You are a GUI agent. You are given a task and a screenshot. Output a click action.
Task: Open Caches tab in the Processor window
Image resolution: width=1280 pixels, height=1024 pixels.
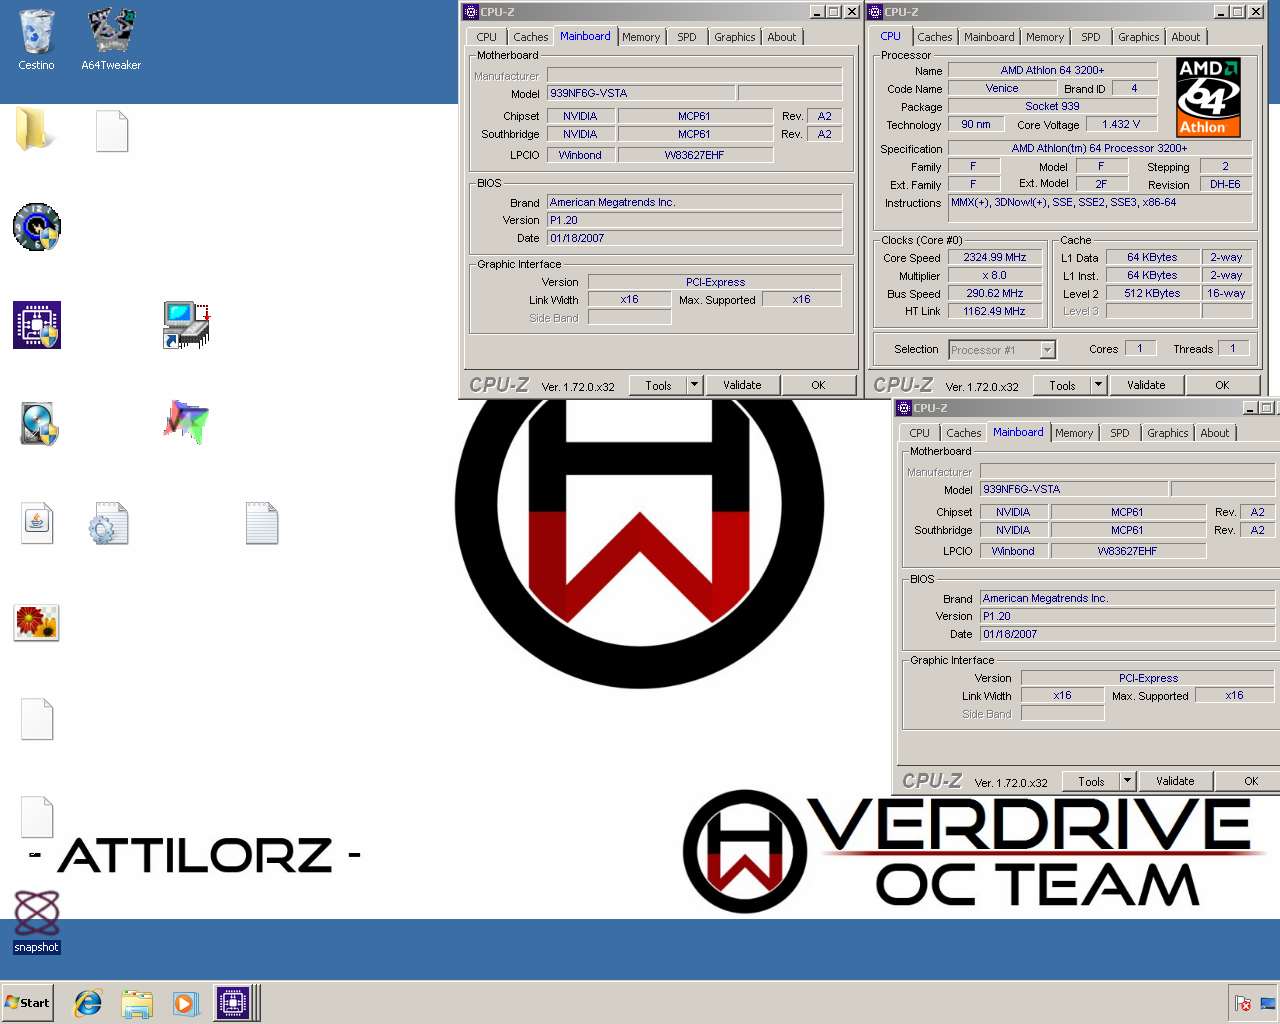[x=935, y=37]
